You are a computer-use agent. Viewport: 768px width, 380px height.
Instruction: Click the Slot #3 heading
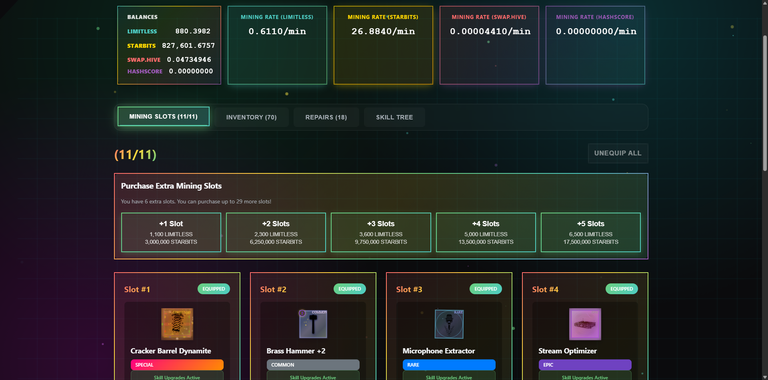pyautogui.click(x=409, y=289)
